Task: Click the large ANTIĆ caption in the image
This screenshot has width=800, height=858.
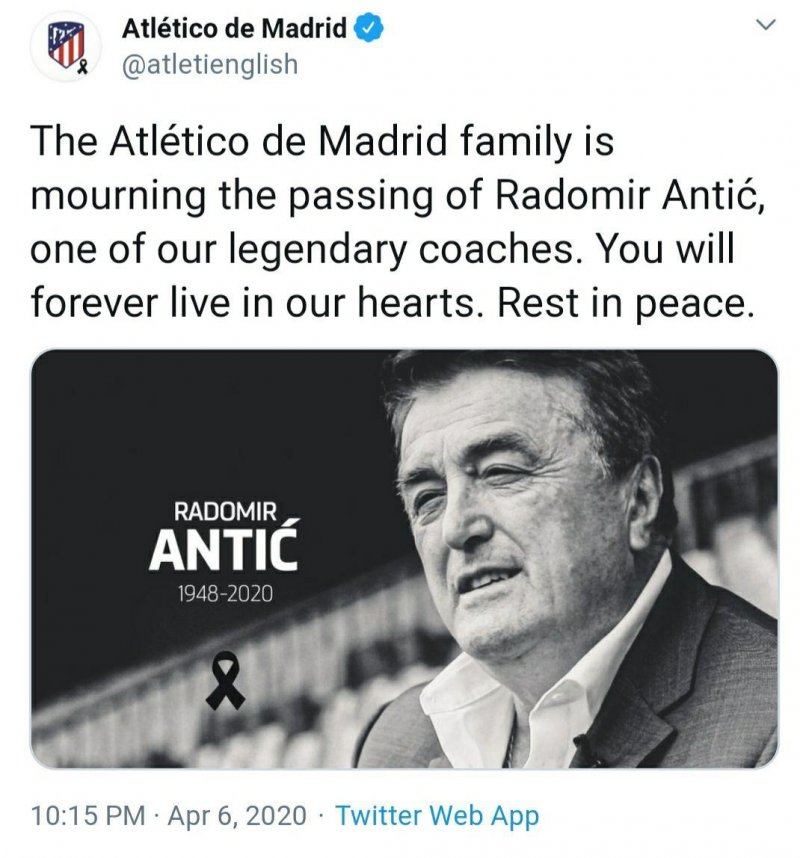Action: coord(224,550)
